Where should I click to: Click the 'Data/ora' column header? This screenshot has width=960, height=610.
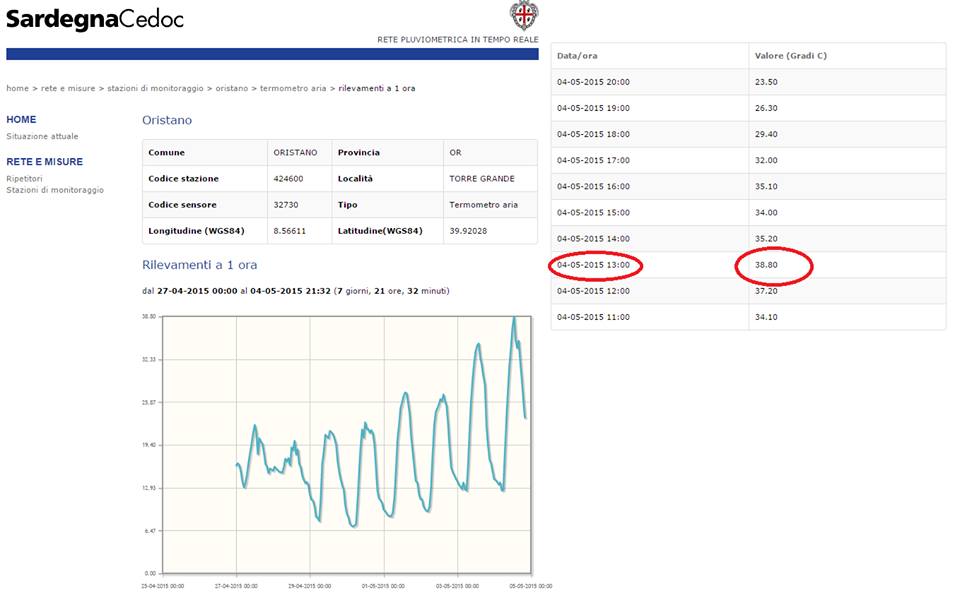click(577, 56)
